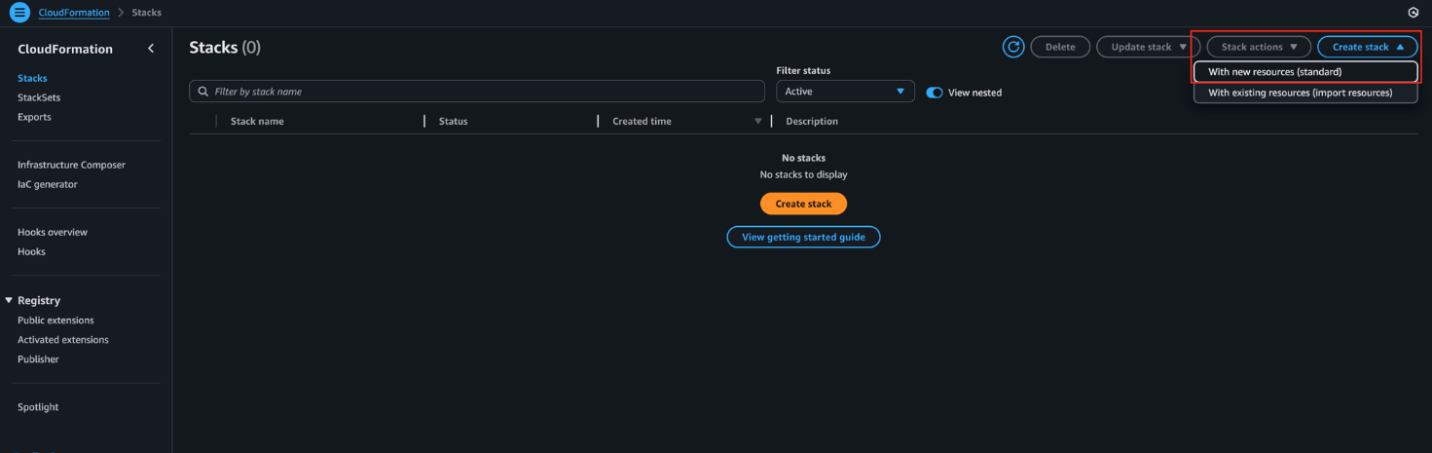This screenshot has height=453, width=1432.
Task: Choose With new resources (standard)
Action: [x=1305, y=72]
